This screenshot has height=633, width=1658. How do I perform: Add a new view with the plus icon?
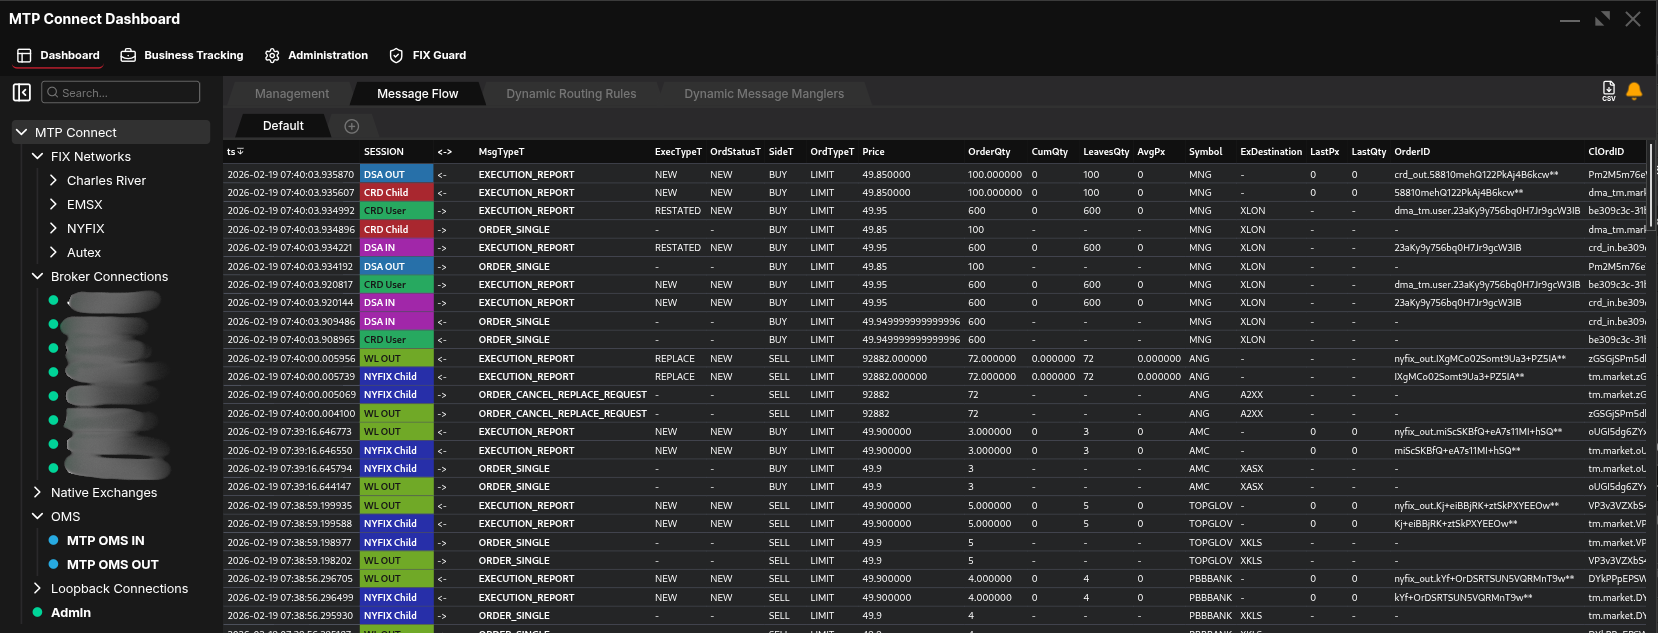[x=351, y=126]
